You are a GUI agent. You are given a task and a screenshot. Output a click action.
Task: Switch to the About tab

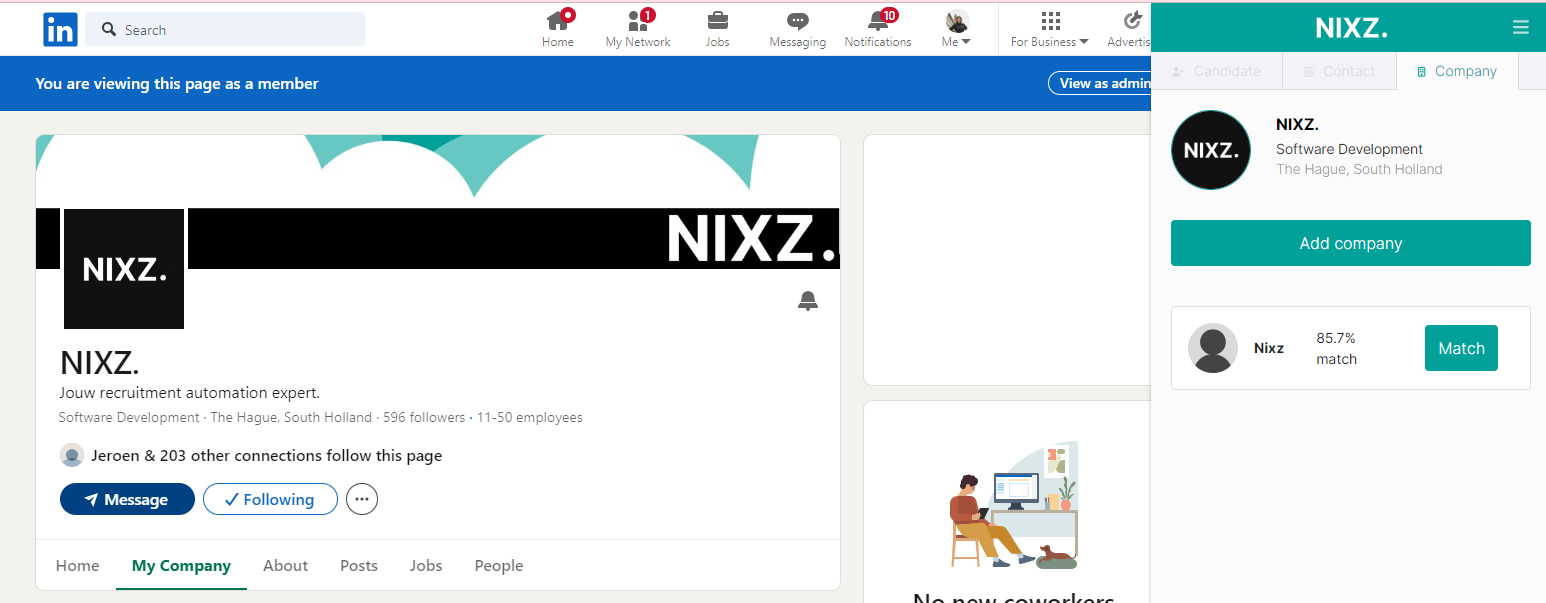(x=285, y=566)
